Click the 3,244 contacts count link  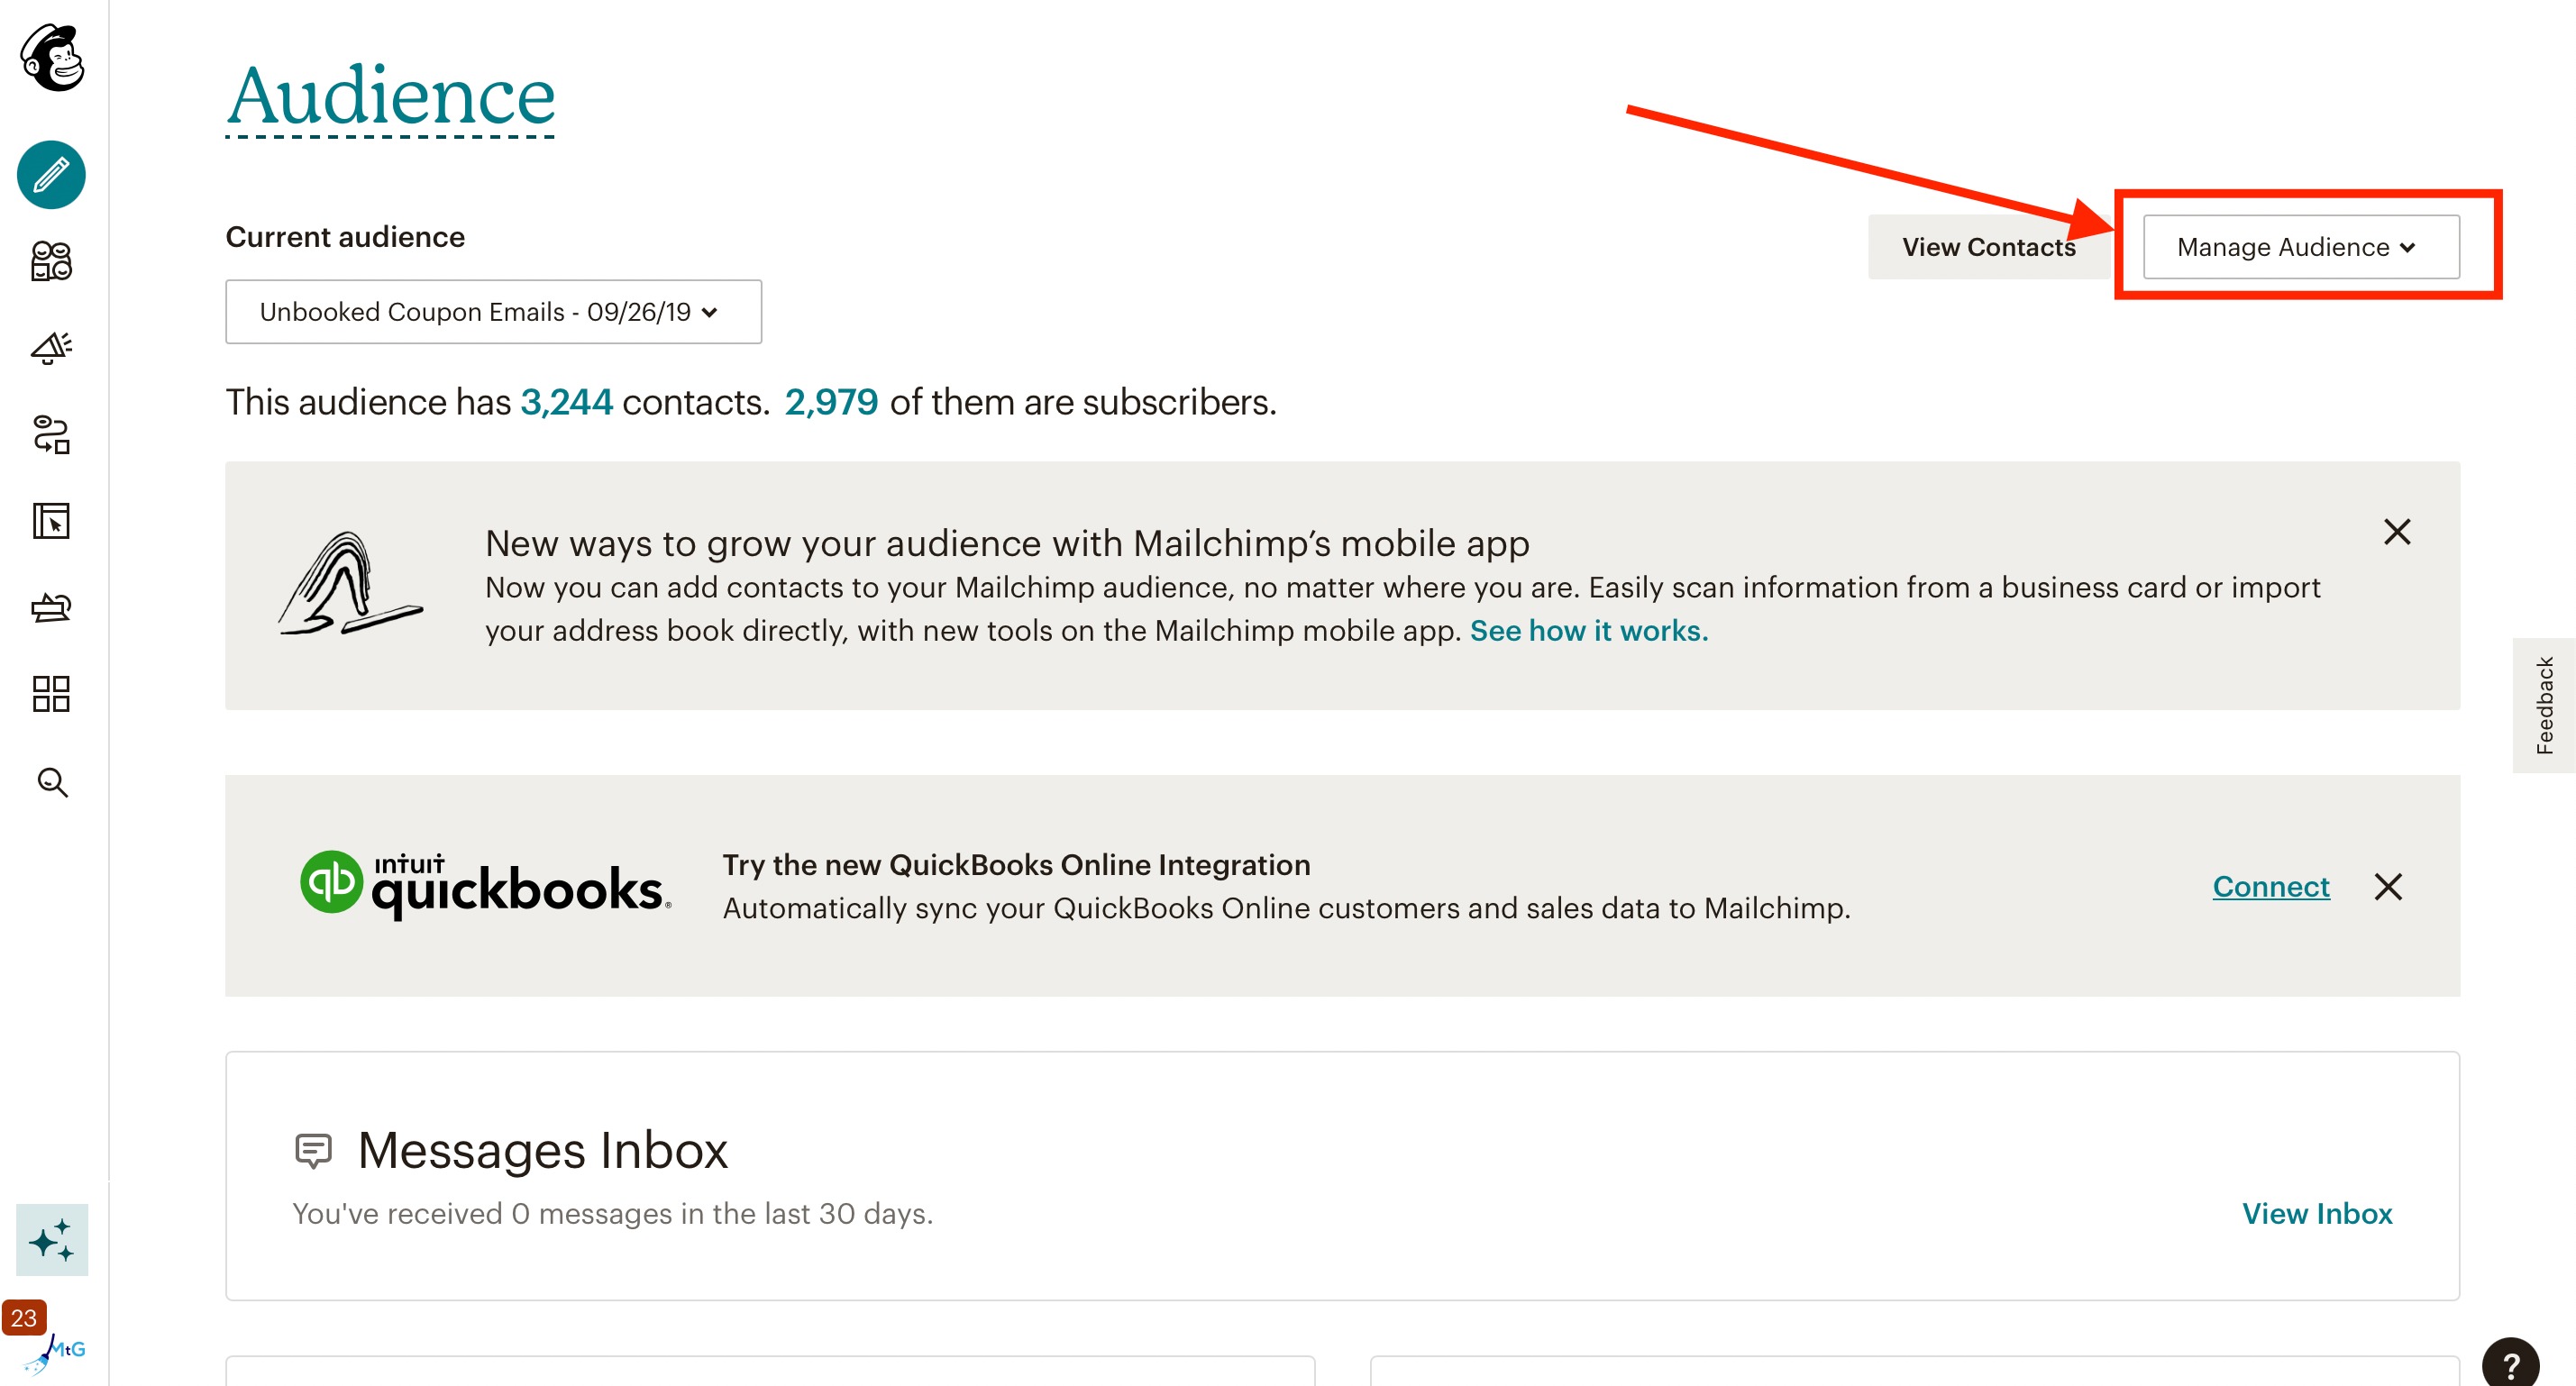[566, 402]
